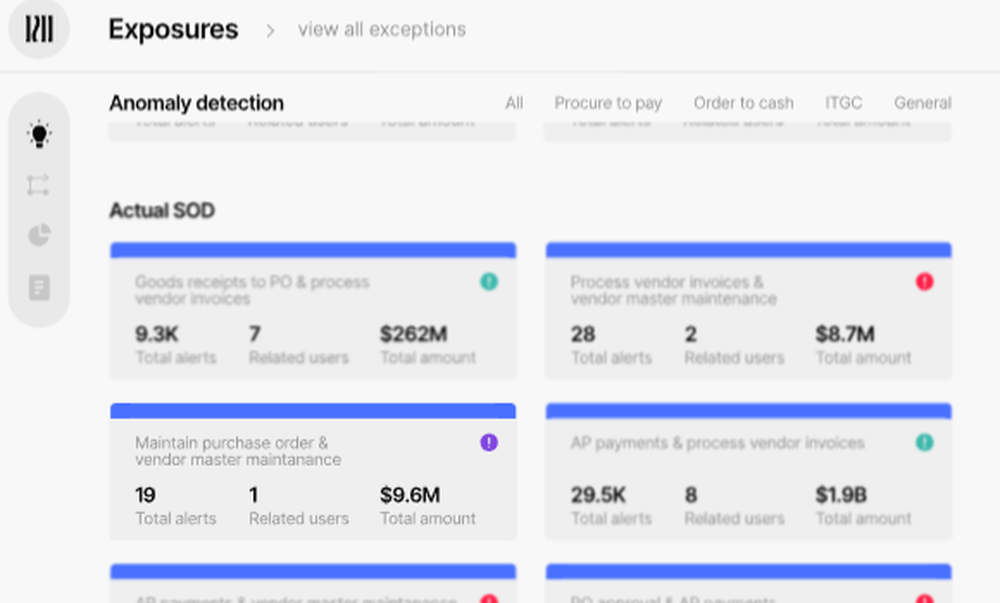Click the $262M total amount value
Screen dimensions: 1000x603
tap(413, 333)
